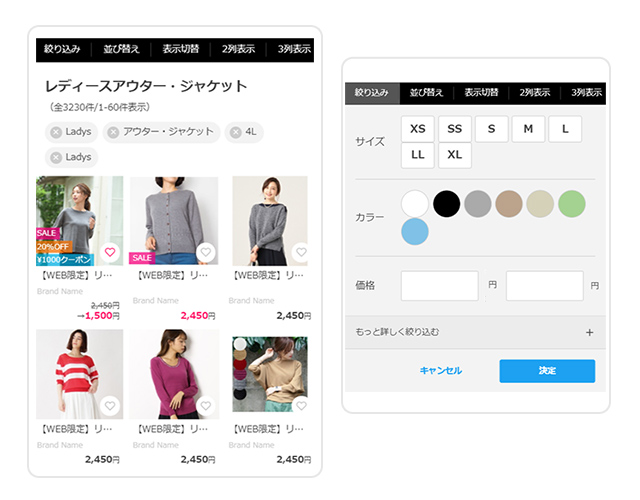Pick the light blue color swatch
Viewport: 640px width, 500px height.
click(415, 231)
